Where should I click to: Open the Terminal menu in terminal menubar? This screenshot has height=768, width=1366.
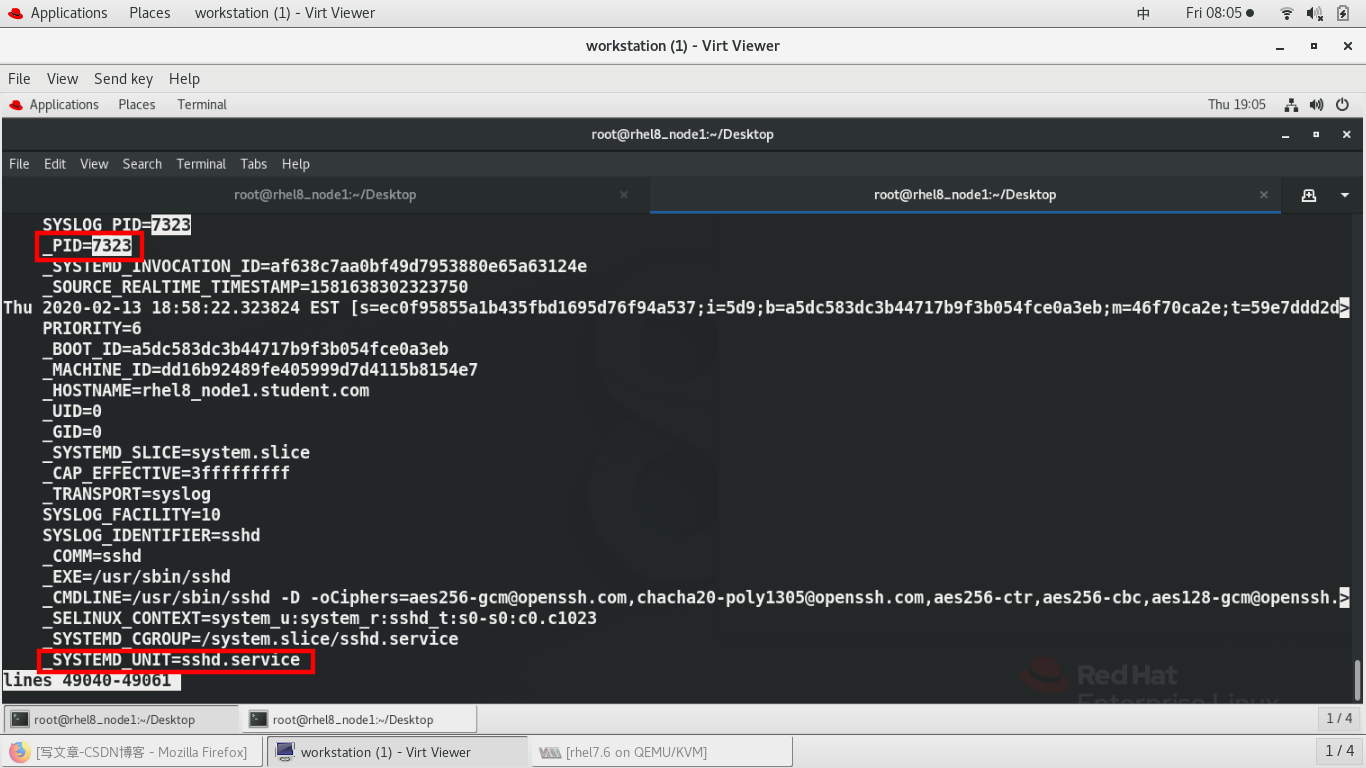pos(201,164)
